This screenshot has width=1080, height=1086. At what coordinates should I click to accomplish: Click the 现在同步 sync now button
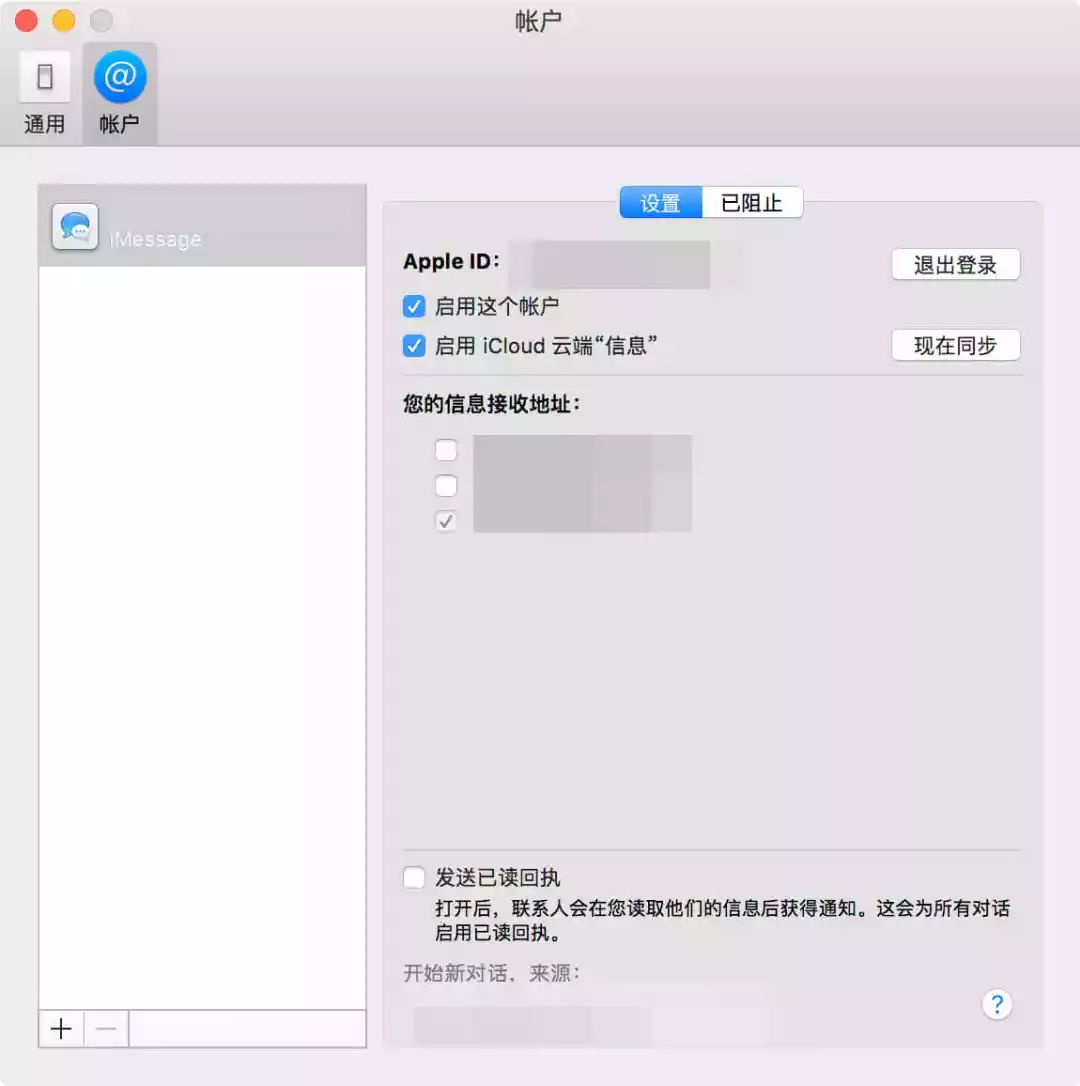pos(955,345)
